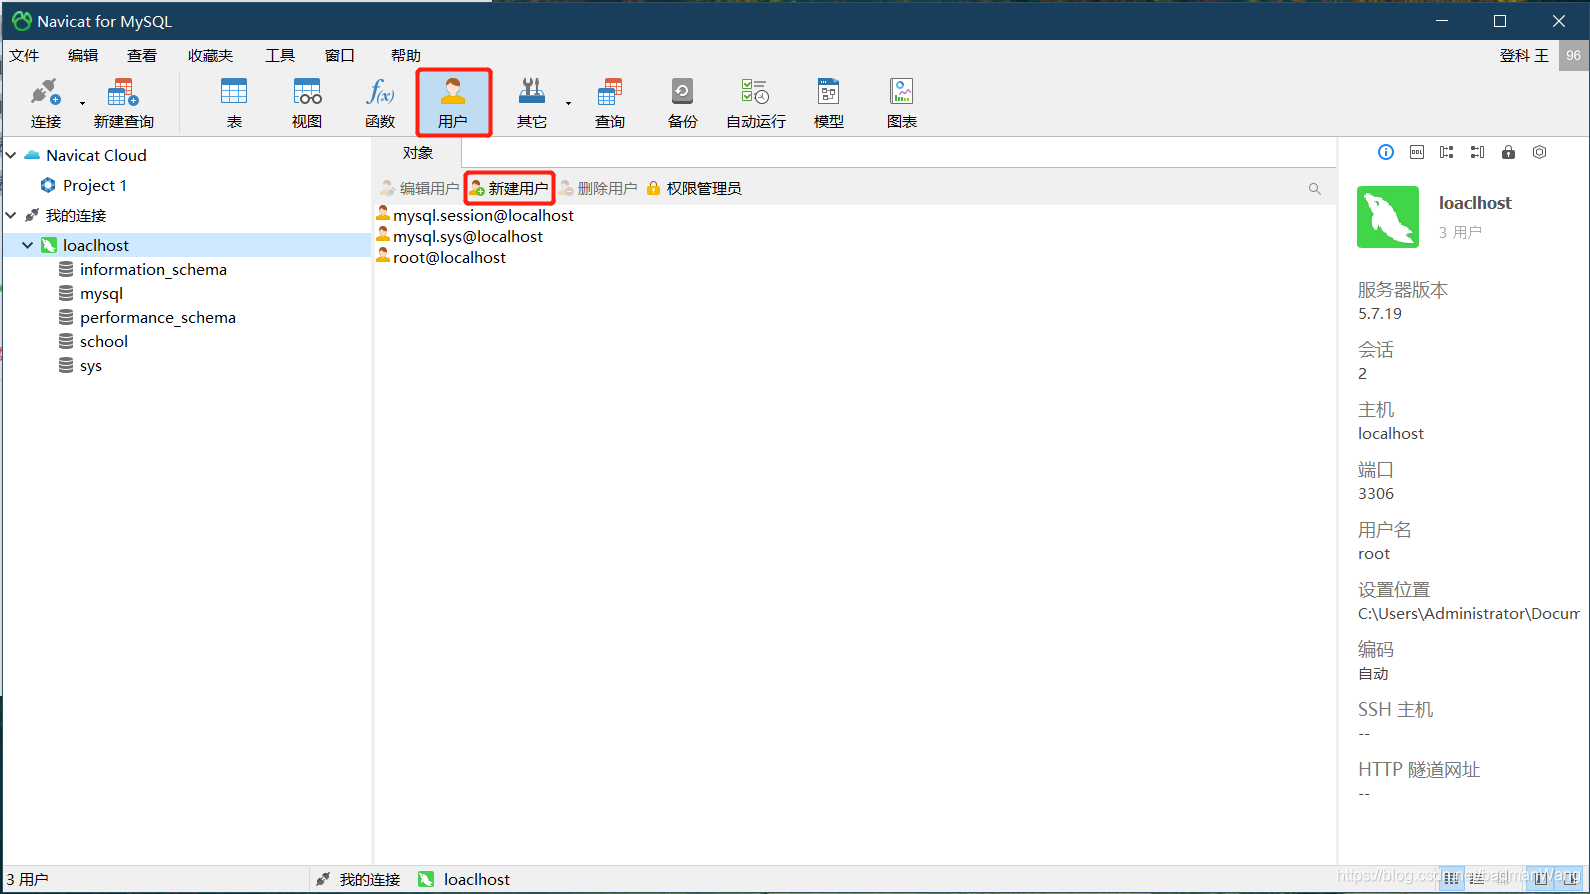Open the 帮助 menu
Image resolution: width=1590 pixels, height=894 pixels.
(x=406, y=55)
